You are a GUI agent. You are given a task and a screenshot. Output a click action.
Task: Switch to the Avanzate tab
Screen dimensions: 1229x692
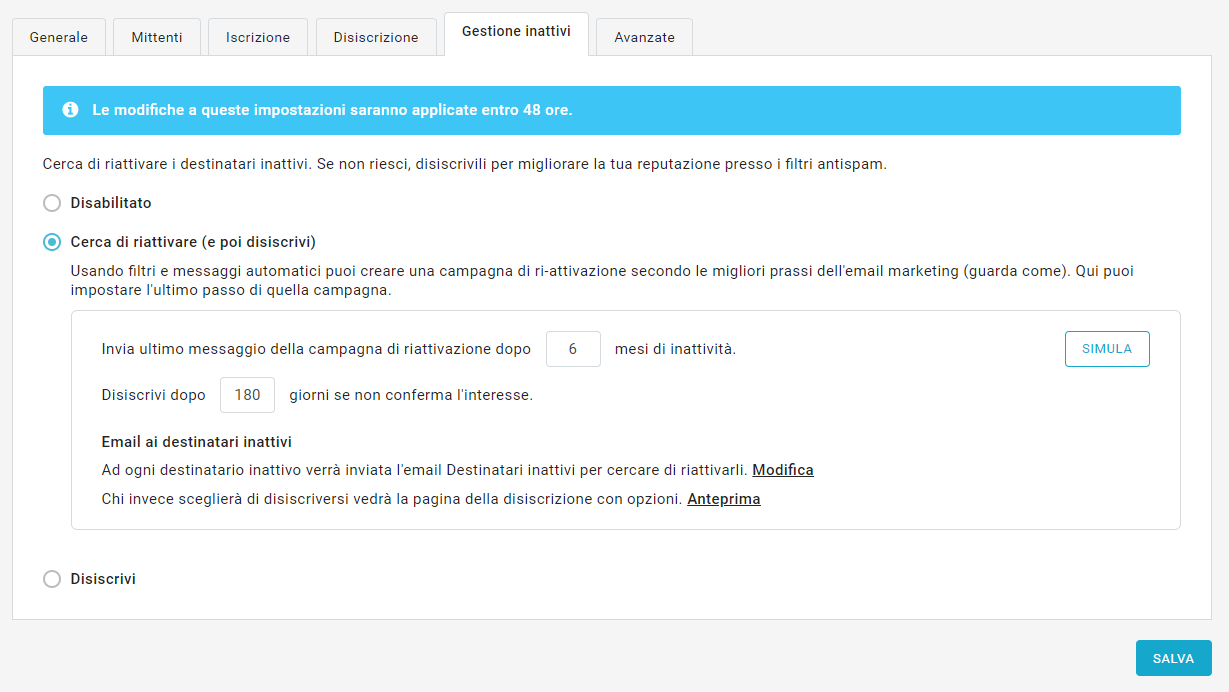pos(644,37)
